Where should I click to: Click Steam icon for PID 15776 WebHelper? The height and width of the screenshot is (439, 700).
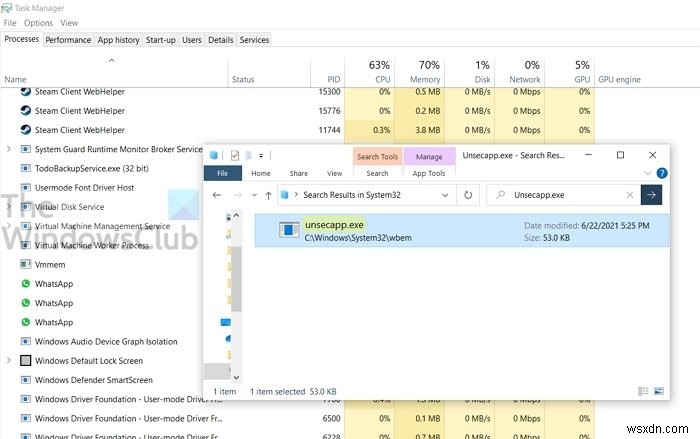(x=25, y=110)
